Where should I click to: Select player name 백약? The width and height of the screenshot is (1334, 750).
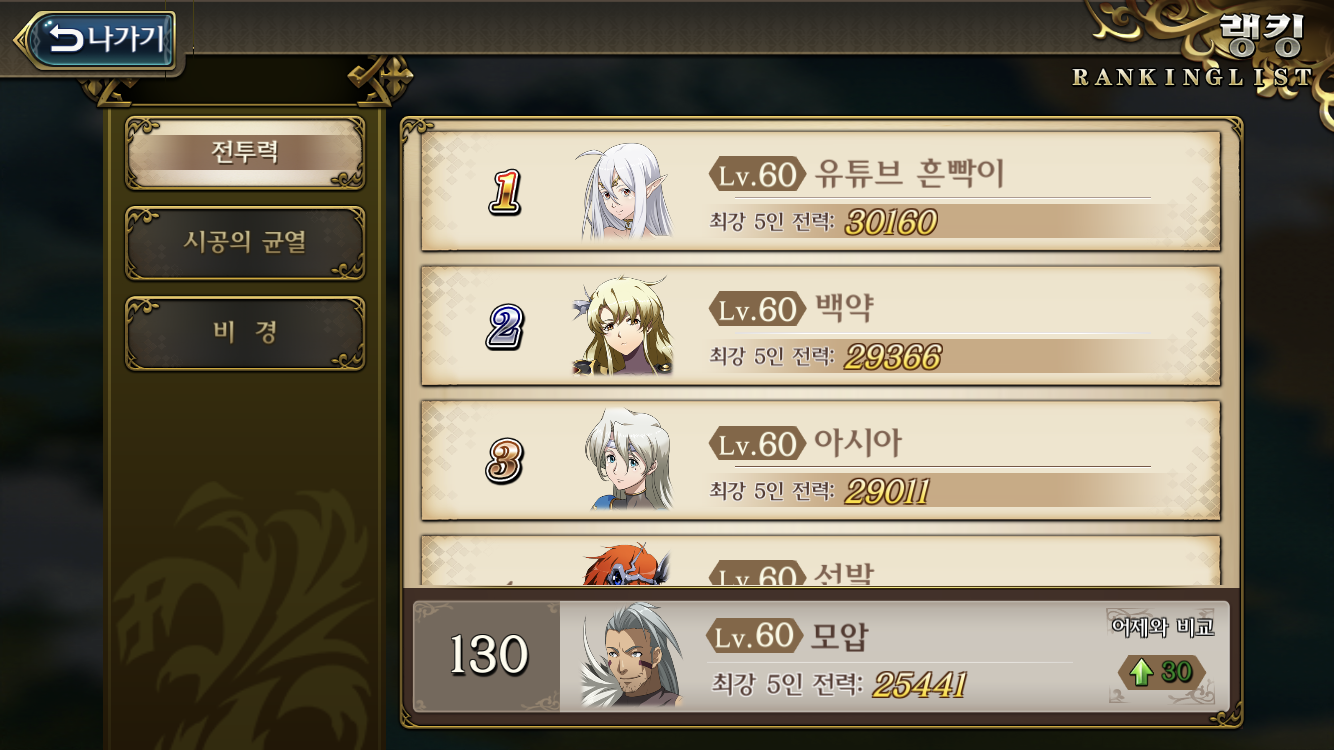pos(843,309)
